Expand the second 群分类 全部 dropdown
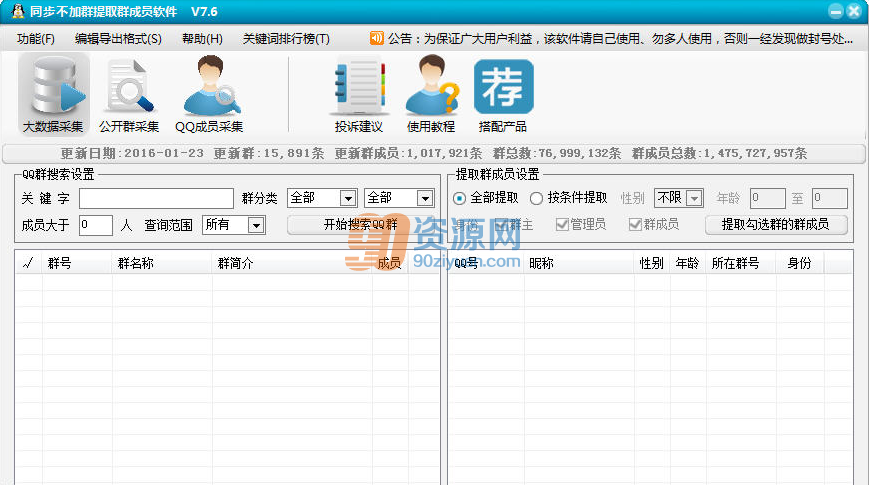This screenshot has height=485, width=870. coord(425,198)
